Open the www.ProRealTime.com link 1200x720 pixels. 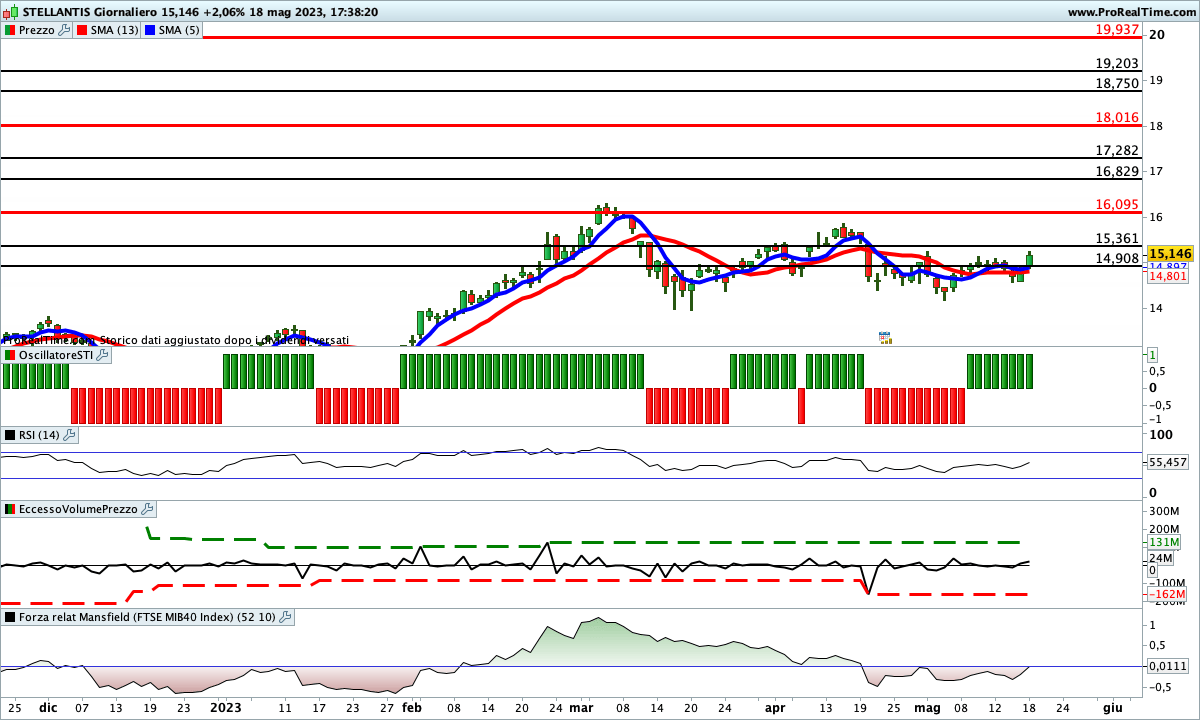click(1131, 12)
